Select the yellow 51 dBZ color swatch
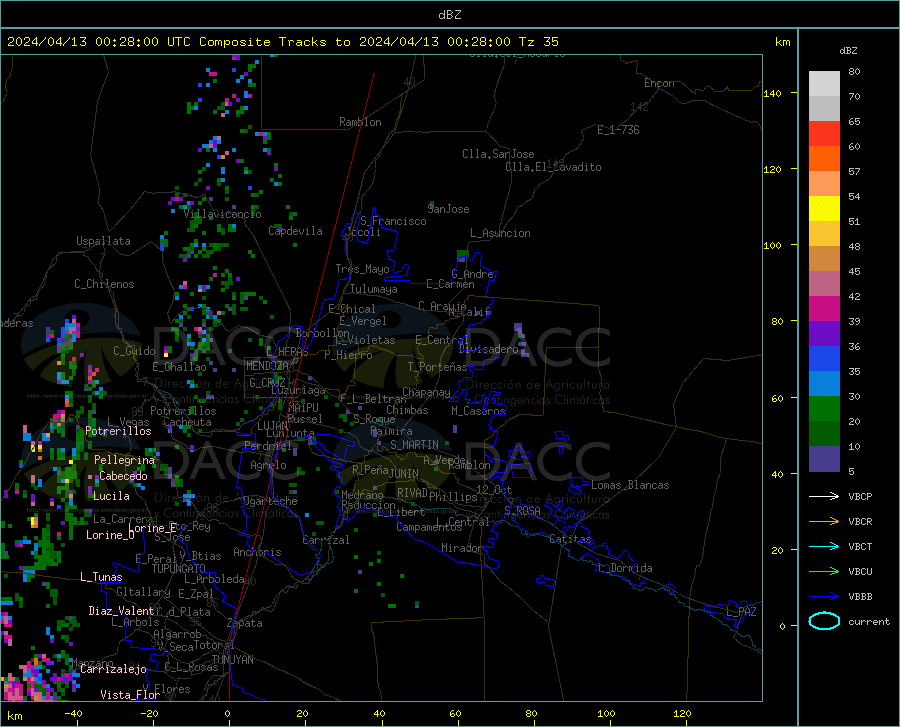The image size is (900, 727). [824, 209]
